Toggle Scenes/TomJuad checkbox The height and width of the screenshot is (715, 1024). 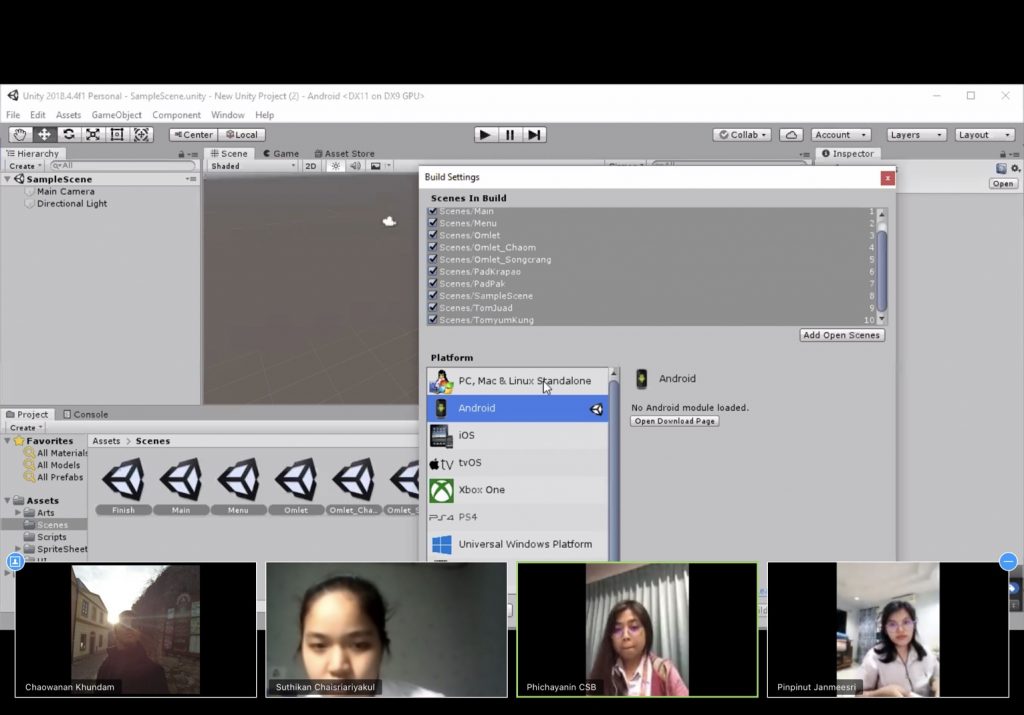pos(433,308)
